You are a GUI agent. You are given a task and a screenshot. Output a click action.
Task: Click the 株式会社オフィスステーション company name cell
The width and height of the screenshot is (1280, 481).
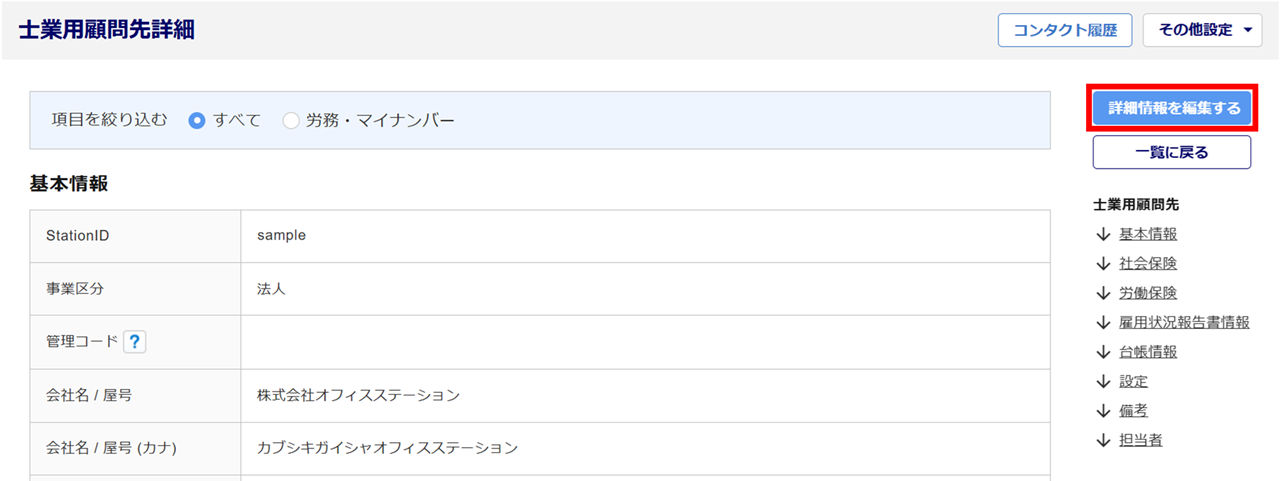coord(358,395)
